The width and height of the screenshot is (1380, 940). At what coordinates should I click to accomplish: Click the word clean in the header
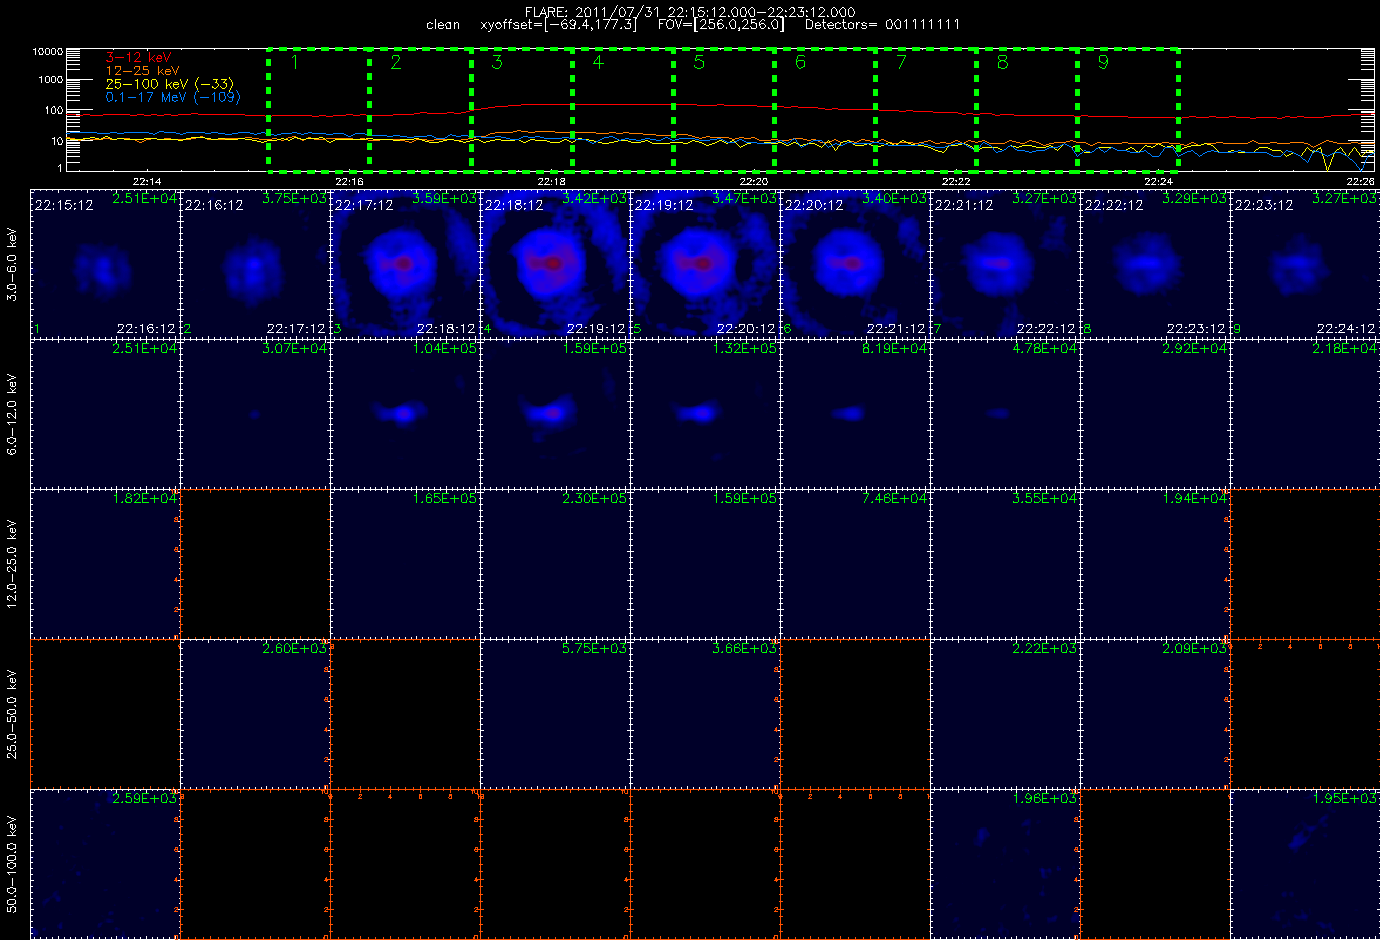click(x=443, y=25)
